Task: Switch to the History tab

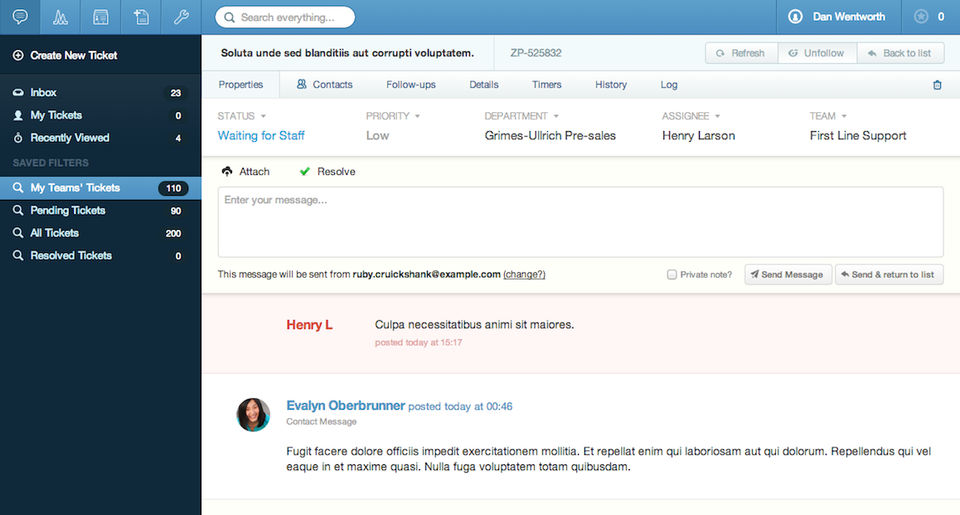Action: tap(611, 85)
